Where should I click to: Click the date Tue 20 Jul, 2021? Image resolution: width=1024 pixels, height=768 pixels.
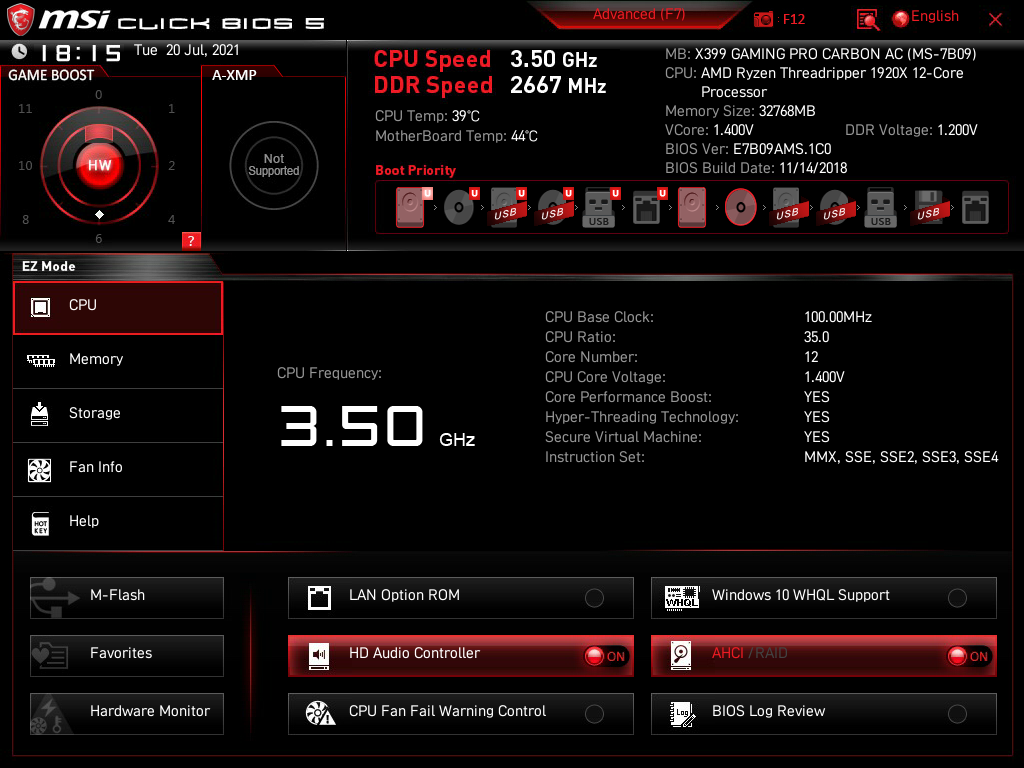pyautogui.click(x=187, y=50)
